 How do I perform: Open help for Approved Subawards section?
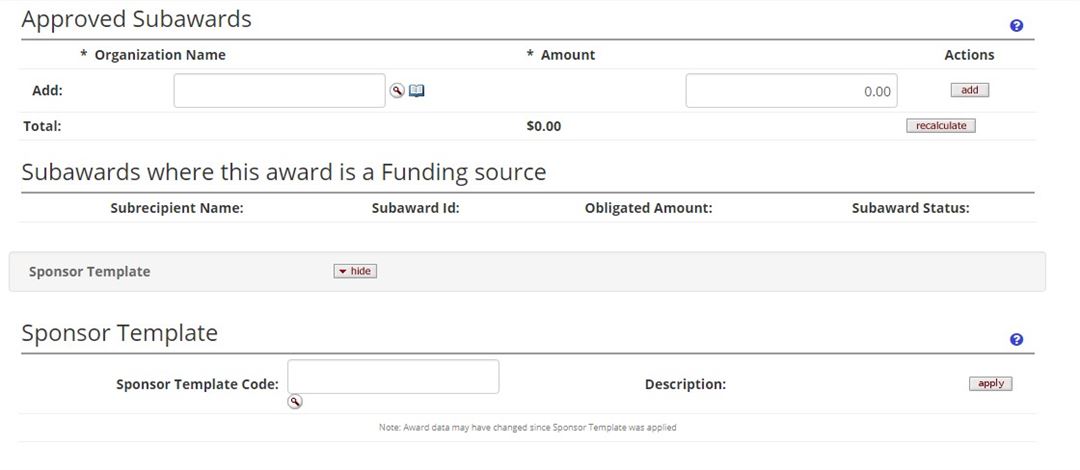click(1017, 26)
